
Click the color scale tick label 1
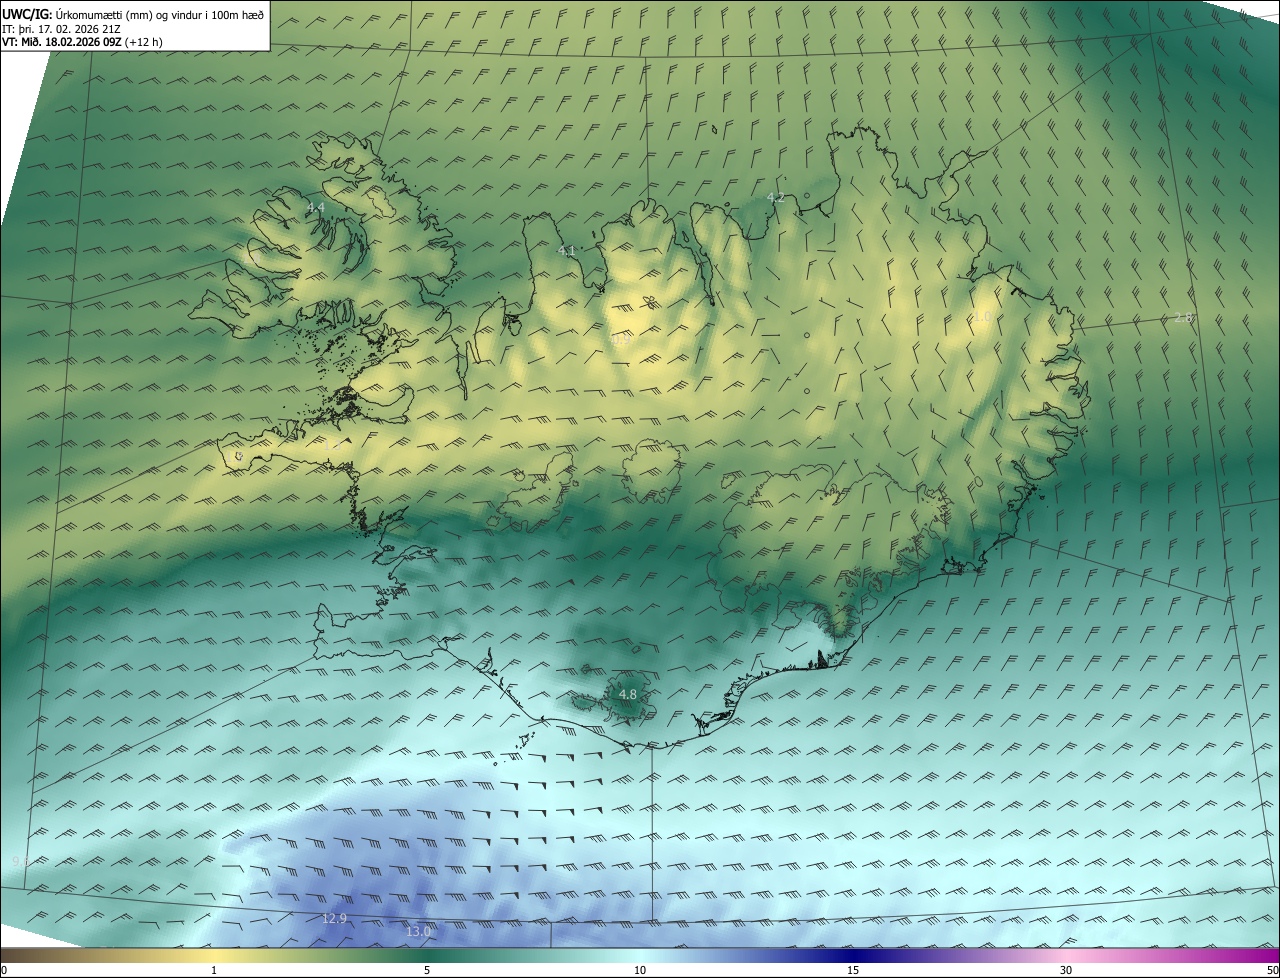click(214, 970)
